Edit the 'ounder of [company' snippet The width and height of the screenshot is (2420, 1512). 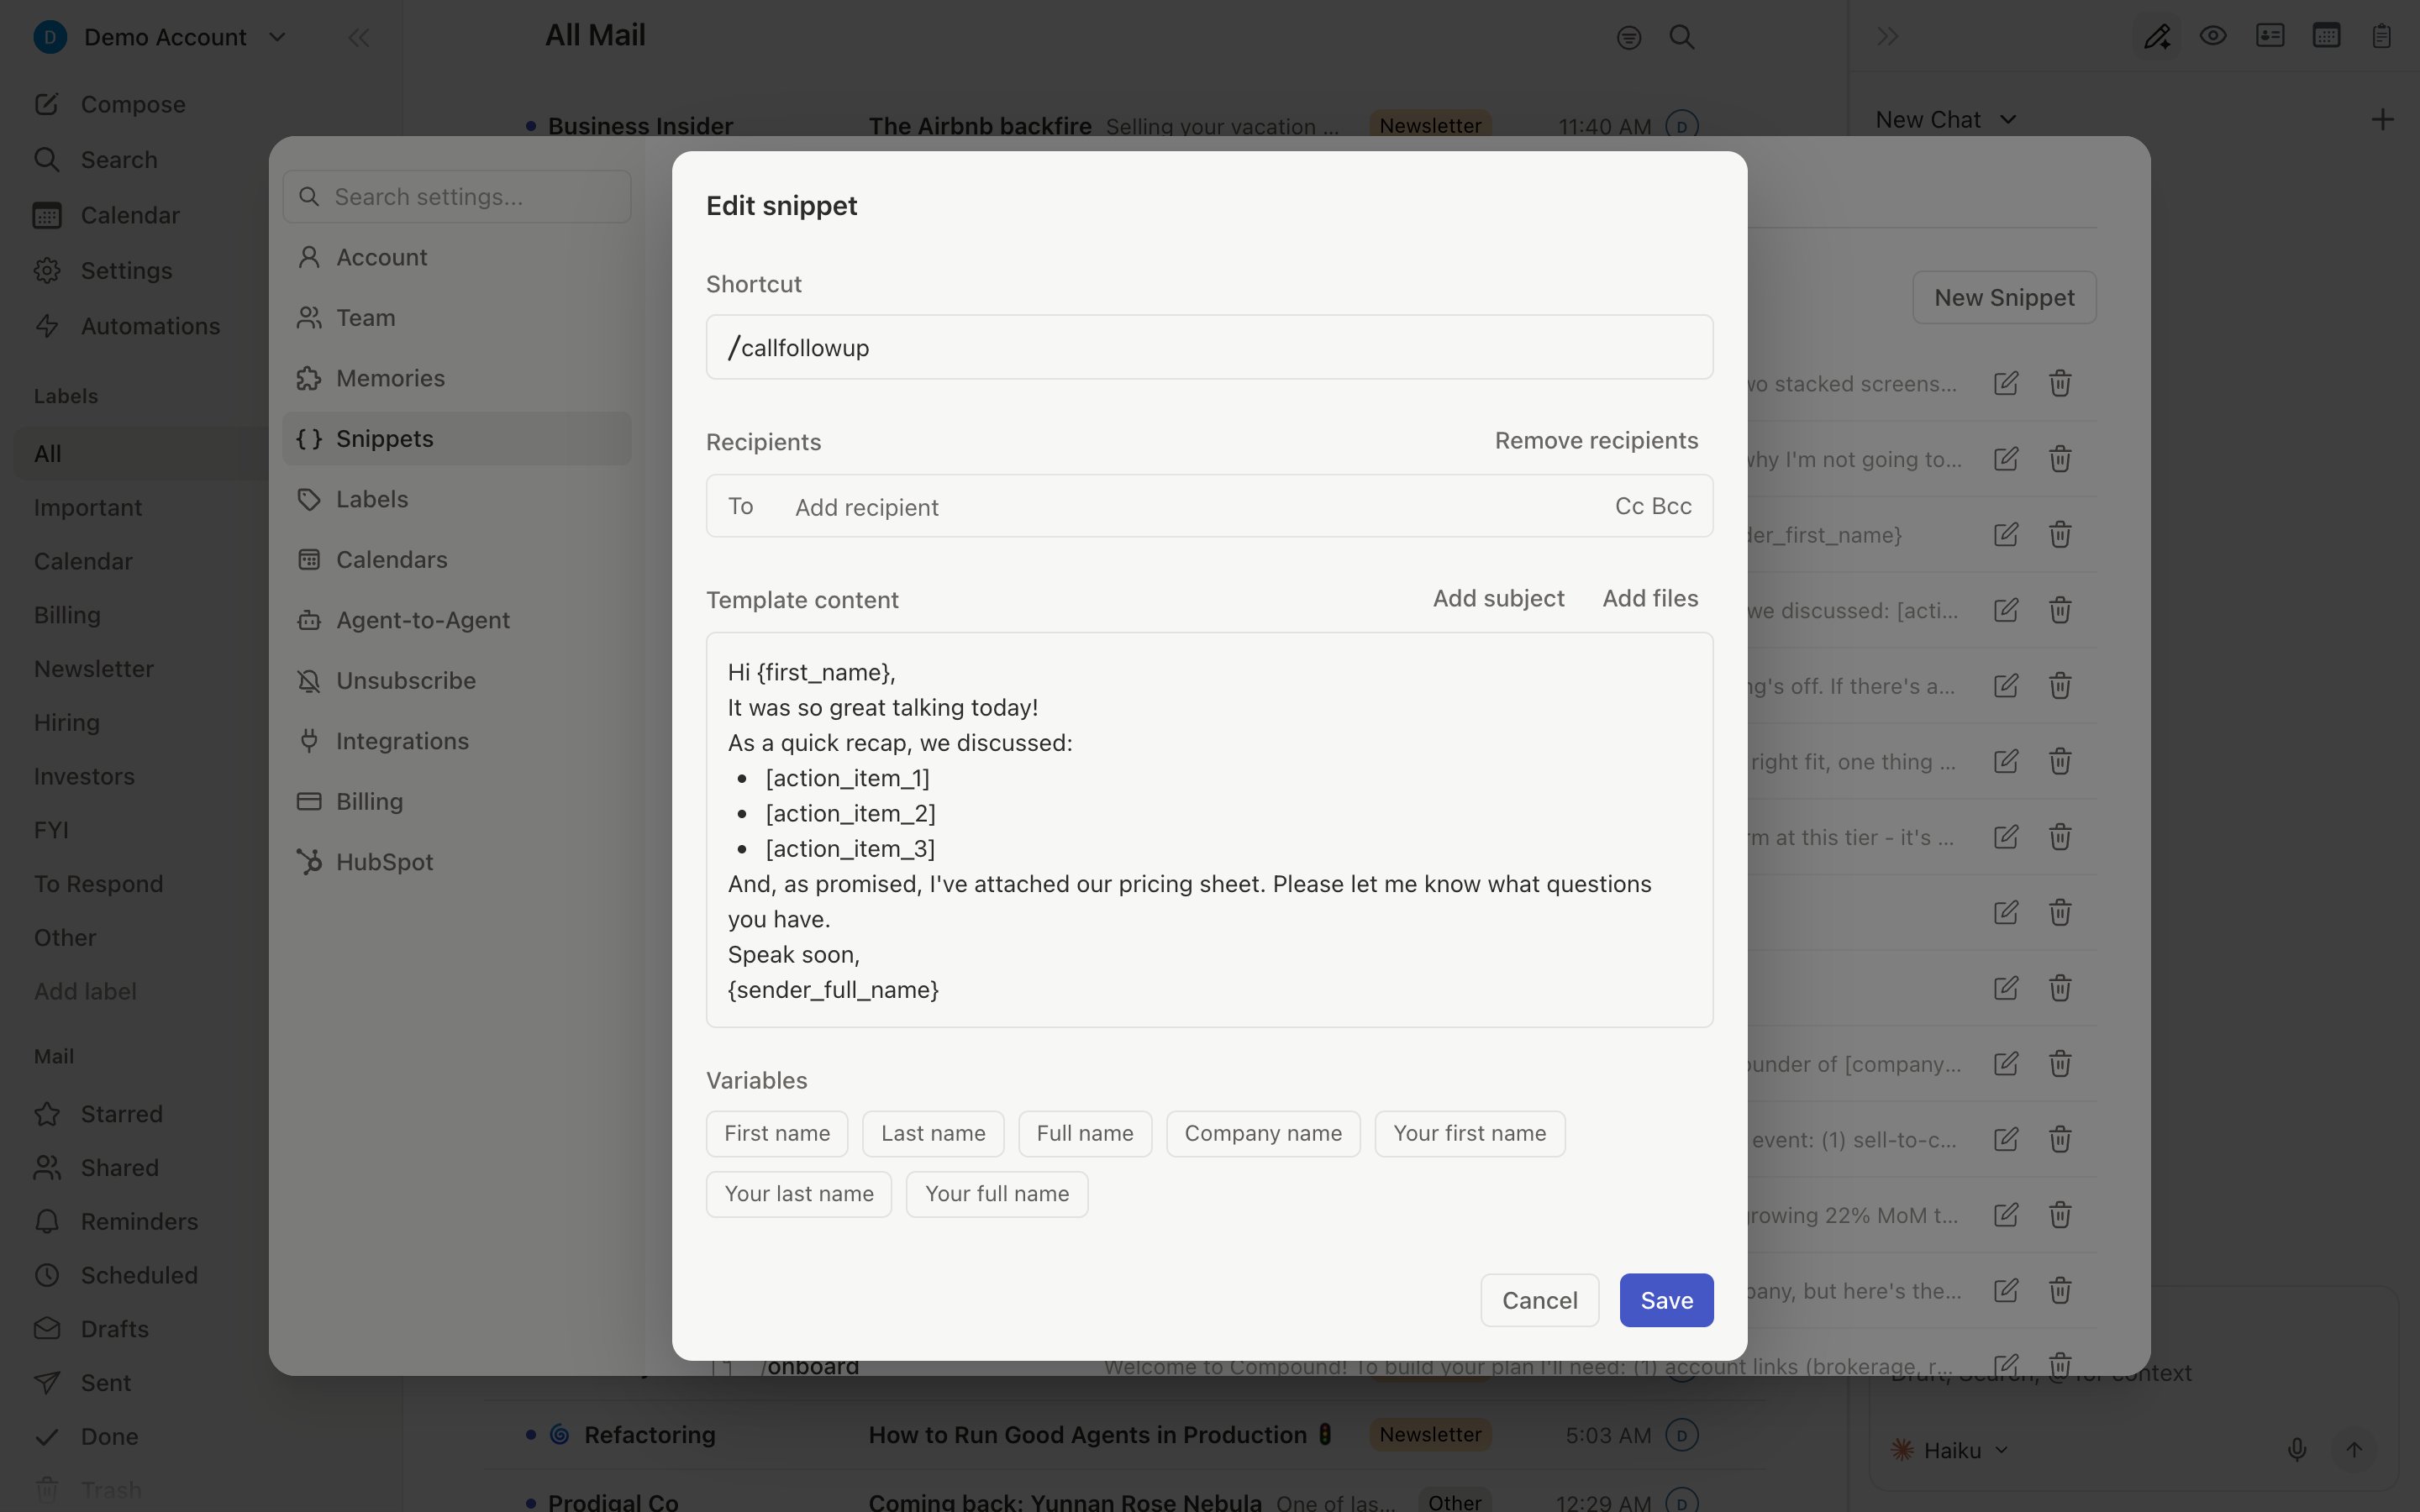click(2006, 1064)
